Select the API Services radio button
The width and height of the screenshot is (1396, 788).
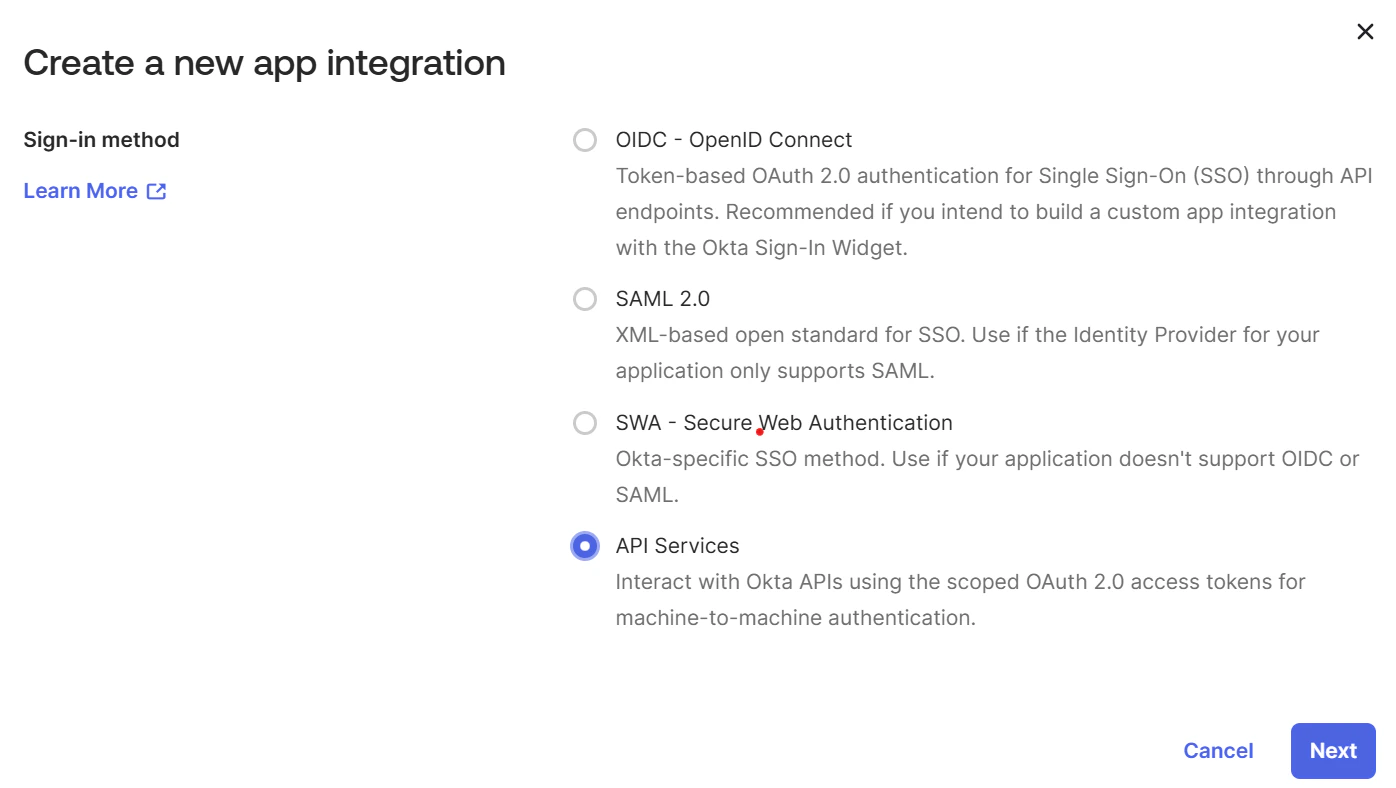tap(585, 546)
